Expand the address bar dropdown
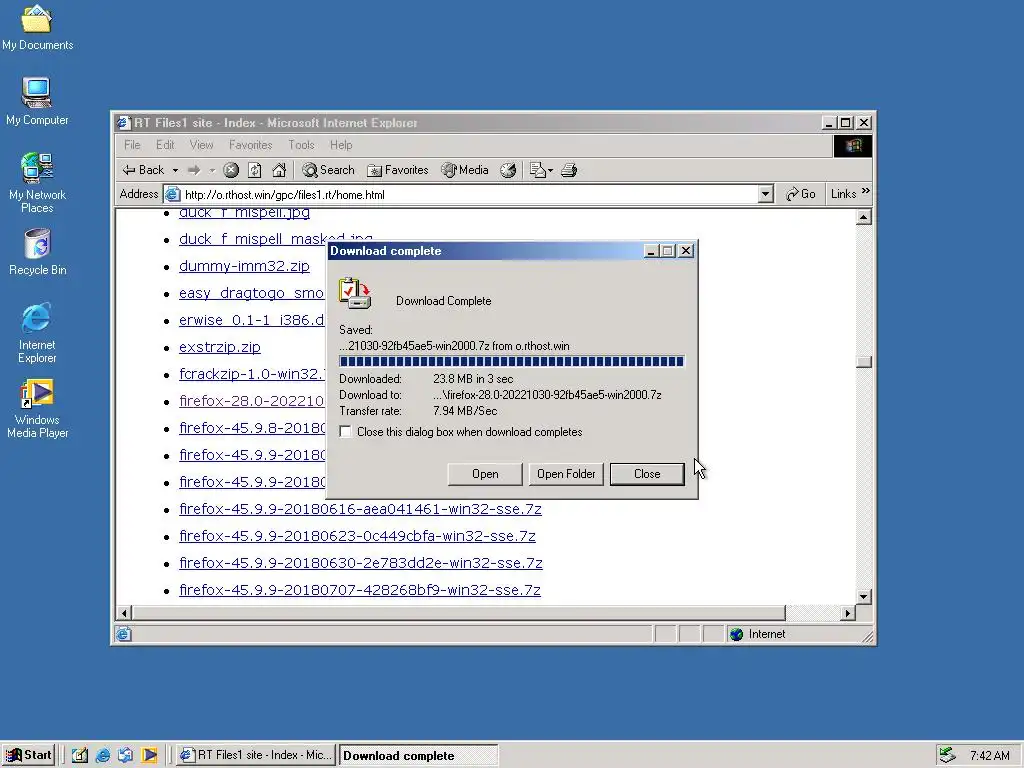 (765, 194)
